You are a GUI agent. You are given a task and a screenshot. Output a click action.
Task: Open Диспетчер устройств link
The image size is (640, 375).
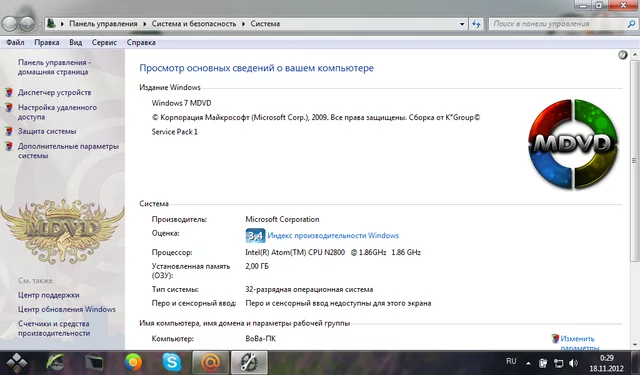[x=54, y=93]
